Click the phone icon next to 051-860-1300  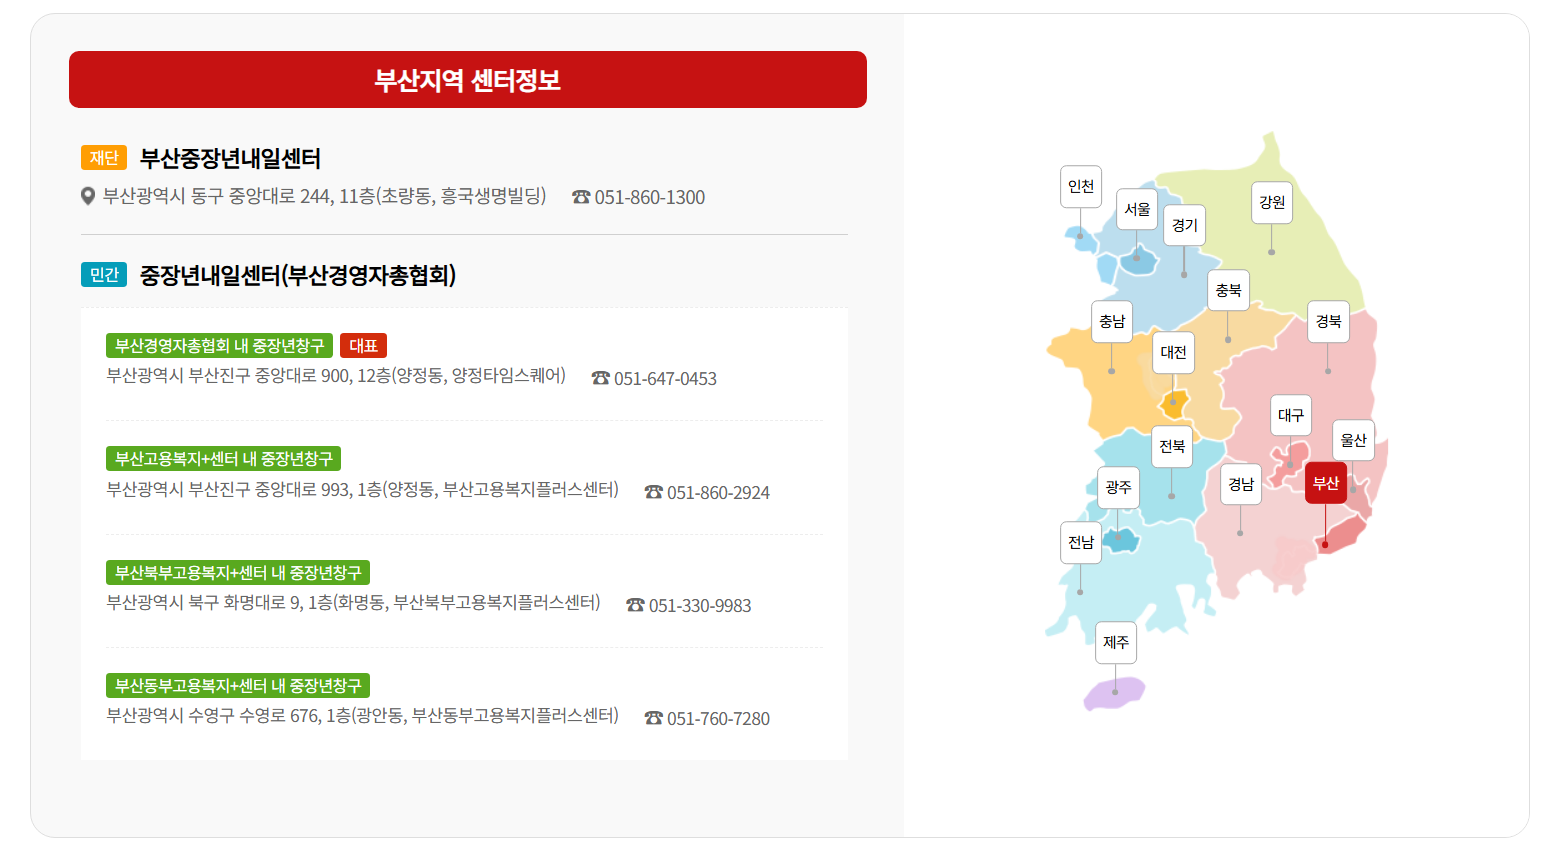click(x=581, y=197)
